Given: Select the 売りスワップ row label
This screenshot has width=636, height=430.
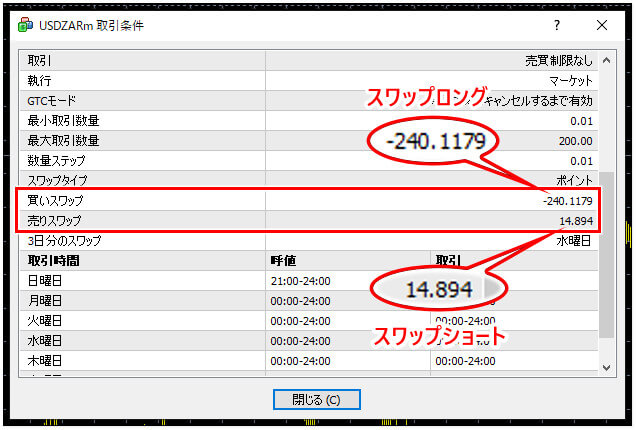Looking at the screenshot, I should (54, 220).
